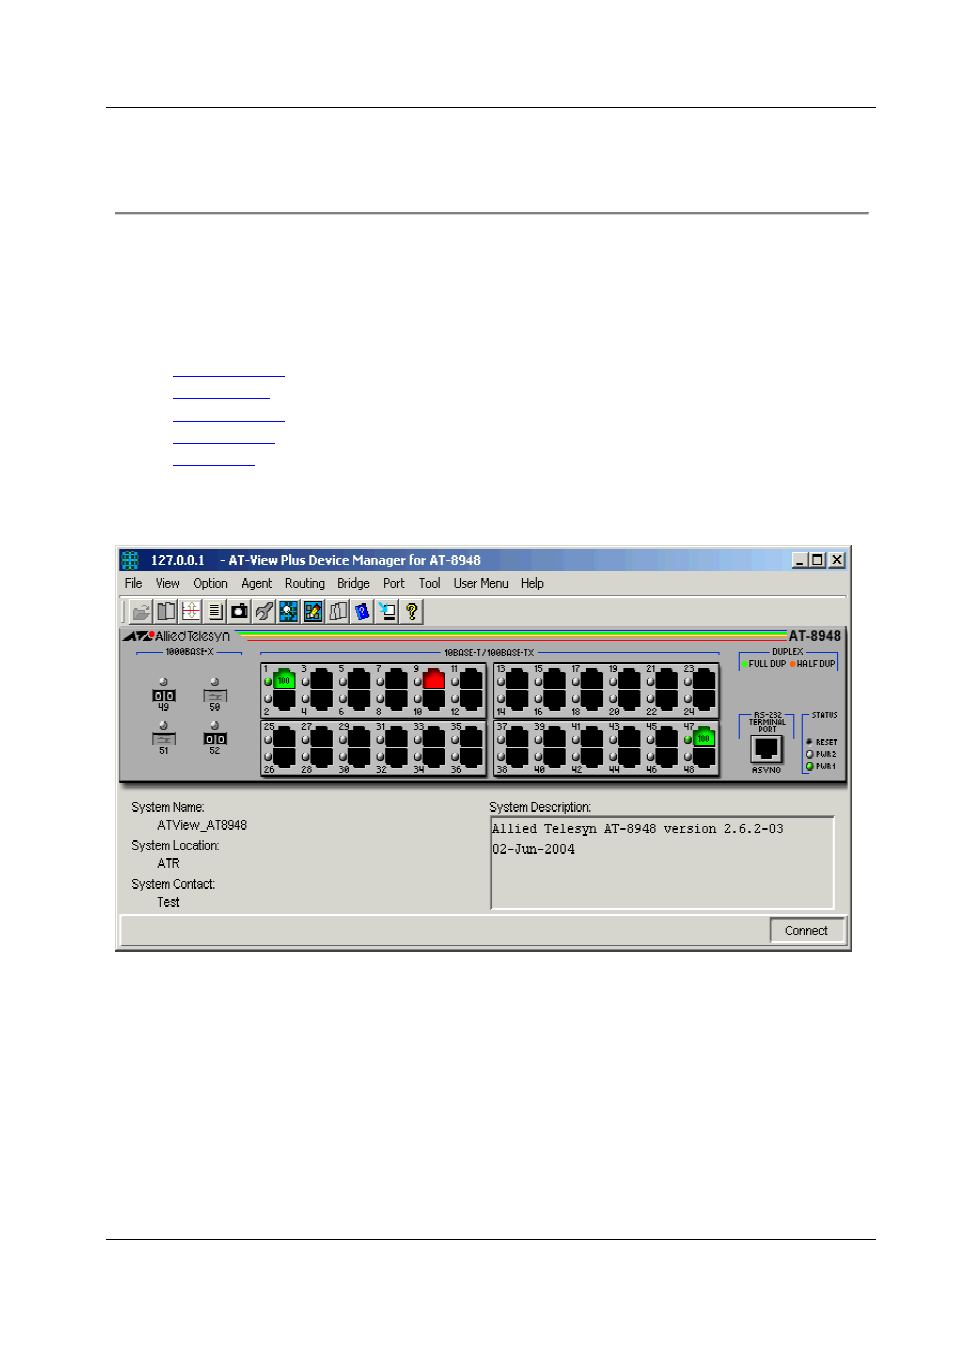Click the ATView_AT8948 system name text
Viewport: 954px width, 1350px height.
click(202, 825)
